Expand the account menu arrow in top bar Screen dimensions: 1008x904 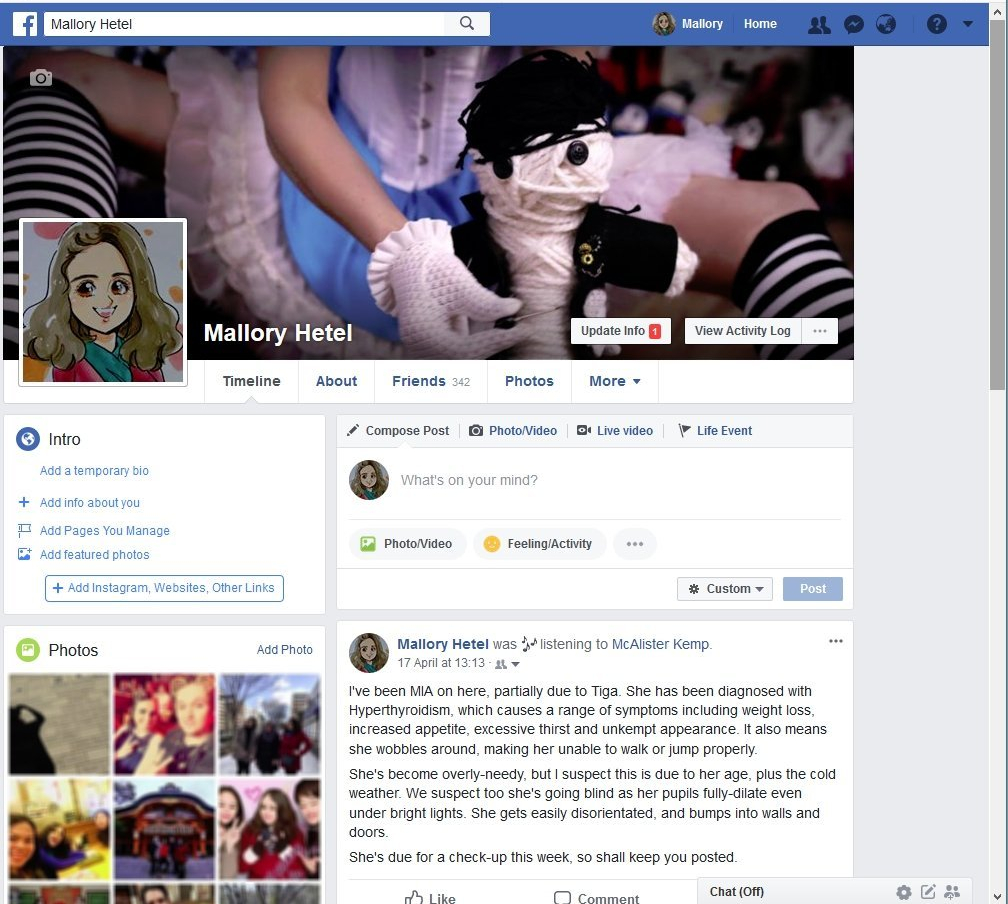968,25
